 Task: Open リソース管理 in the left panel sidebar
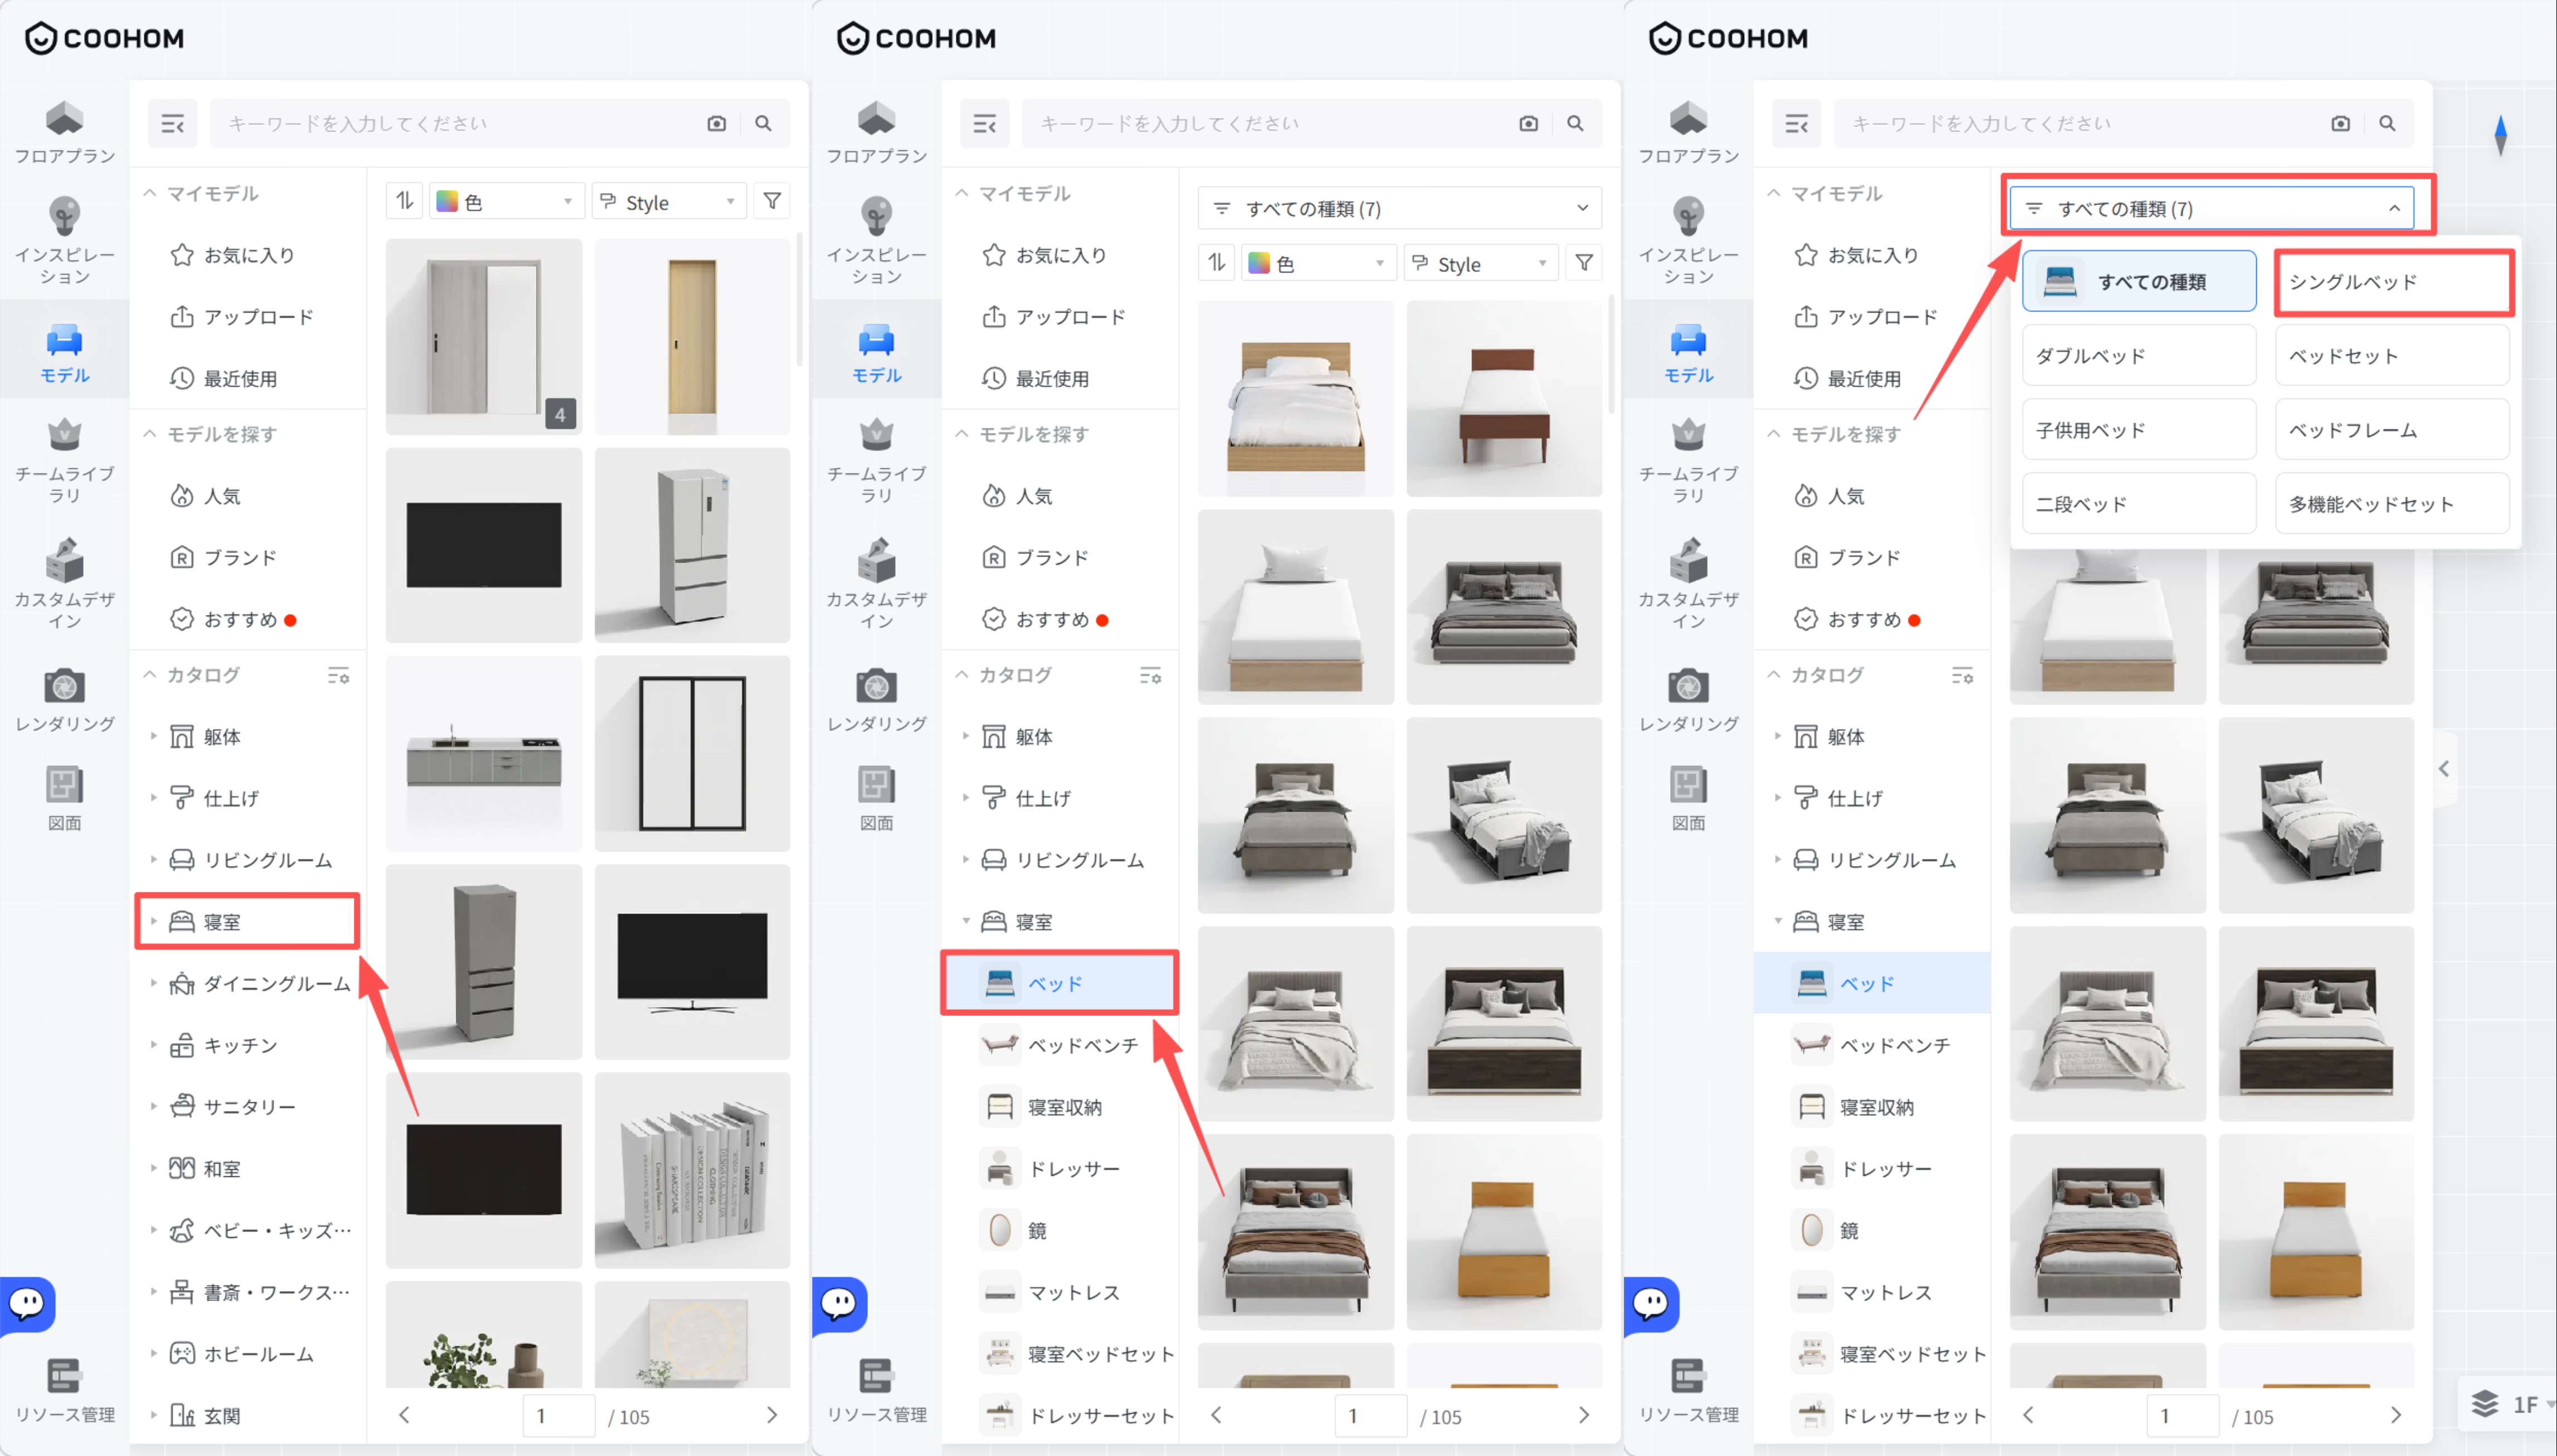[x=65, y=1390]
